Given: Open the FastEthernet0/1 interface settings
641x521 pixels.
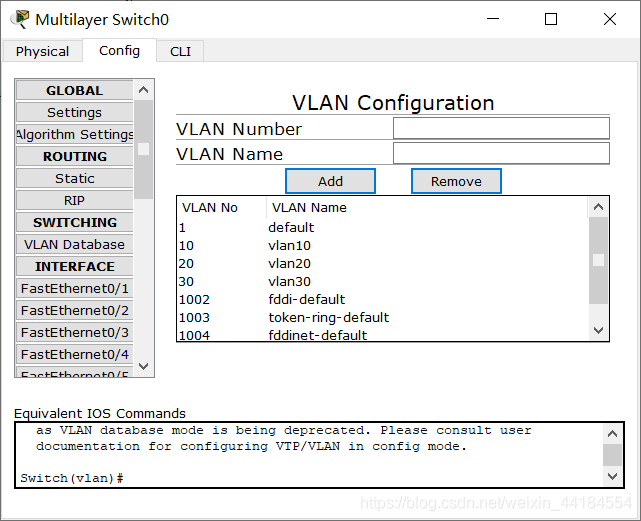Looking at the screenshot, I should pyautogui.click(x=74, y=289).
